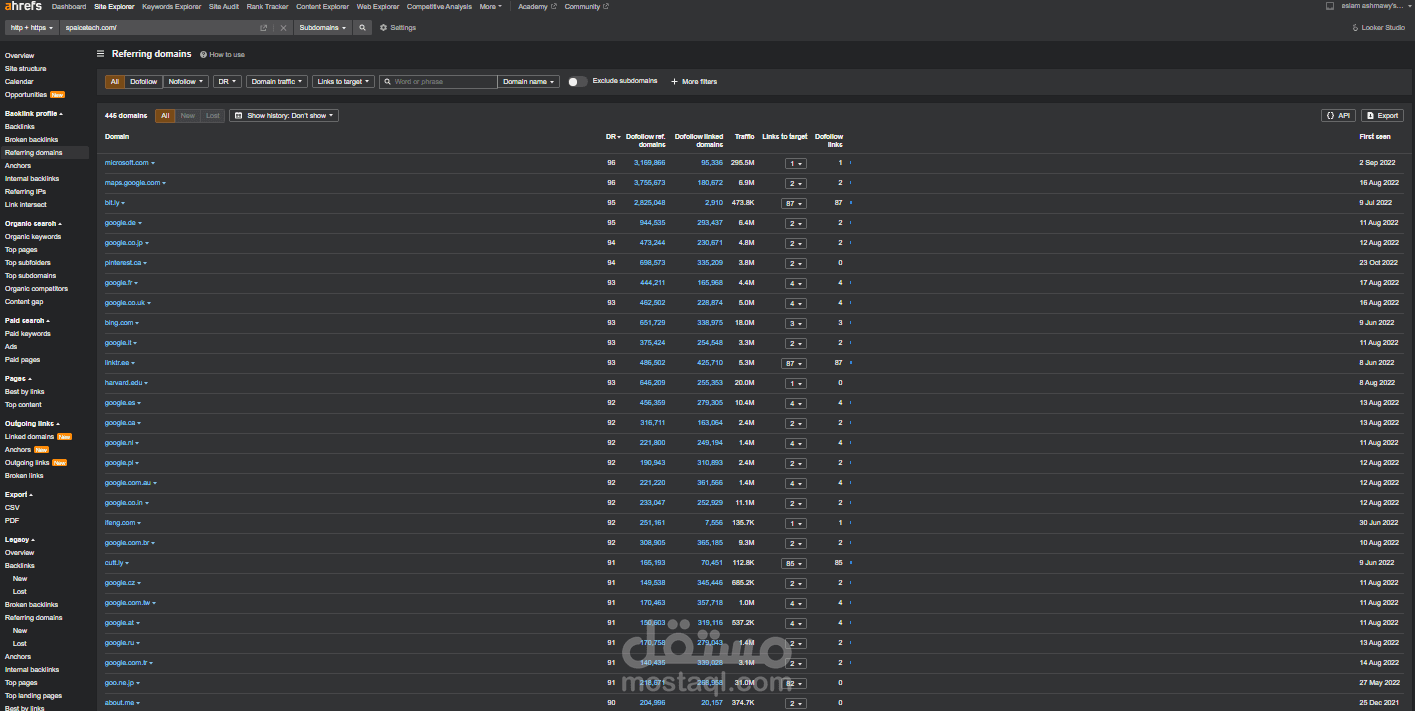The height and width of the screenshot is (711, 1415).
Task: Open protocol http + https dropdown
Action: [x=32, y=28]
